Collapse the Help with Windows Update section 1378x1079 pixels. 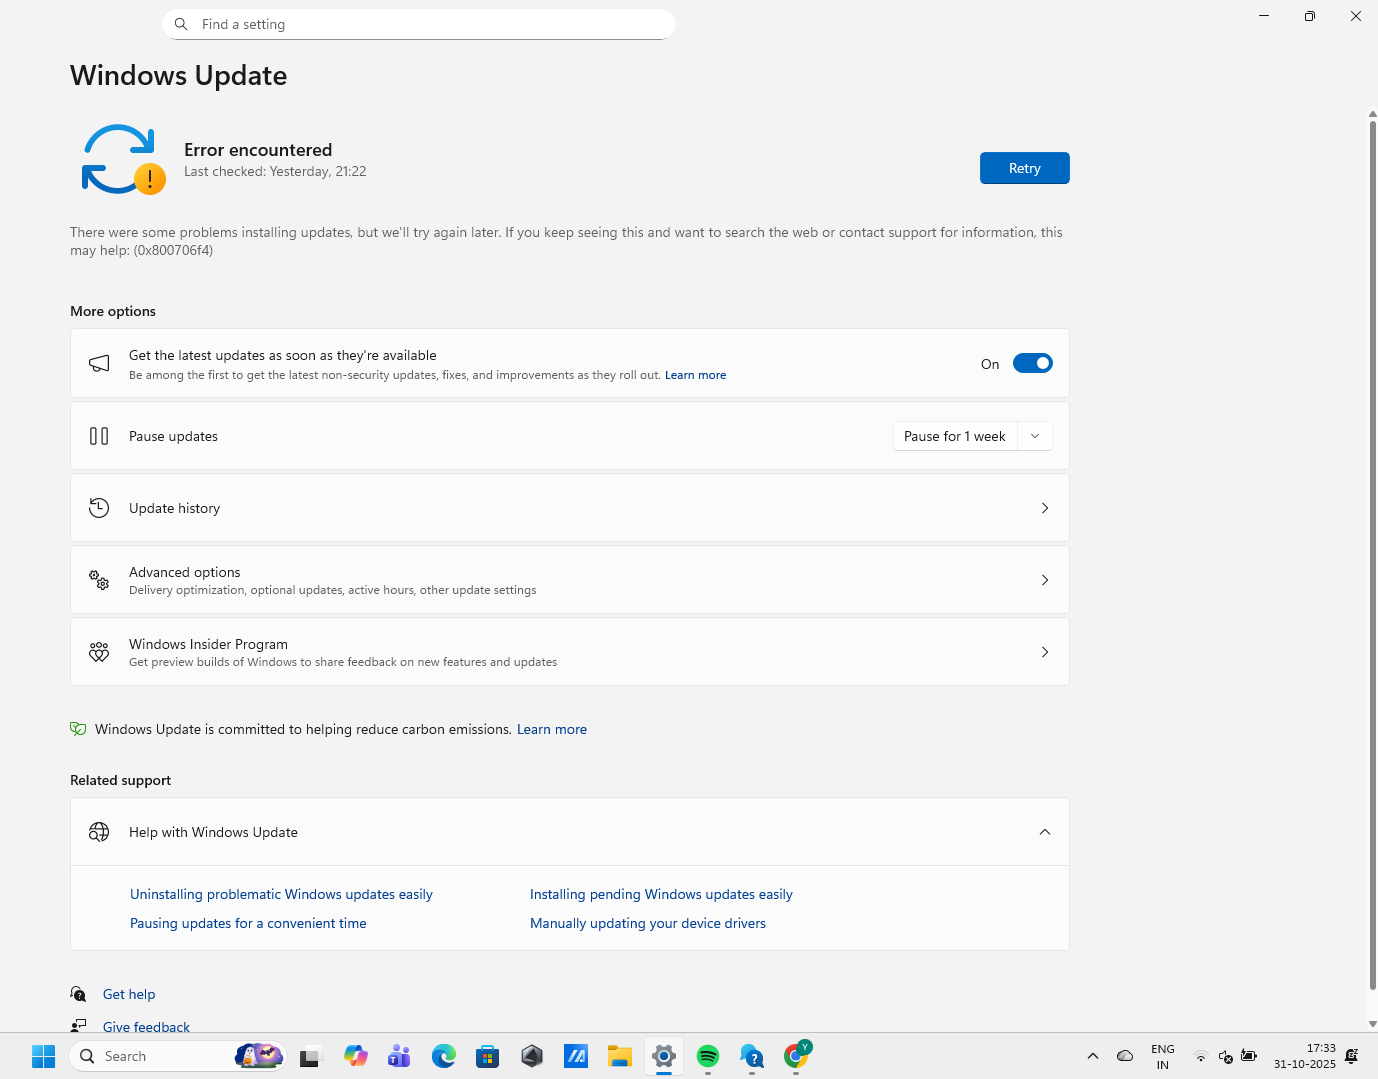pos(1045,832)
